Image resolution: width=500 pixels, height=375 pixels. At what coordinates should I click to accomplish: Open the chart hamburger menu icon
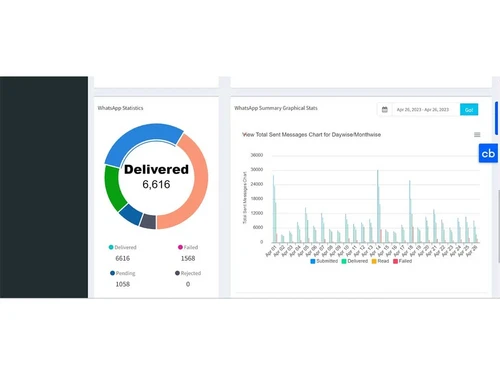(x=477, y=135)
